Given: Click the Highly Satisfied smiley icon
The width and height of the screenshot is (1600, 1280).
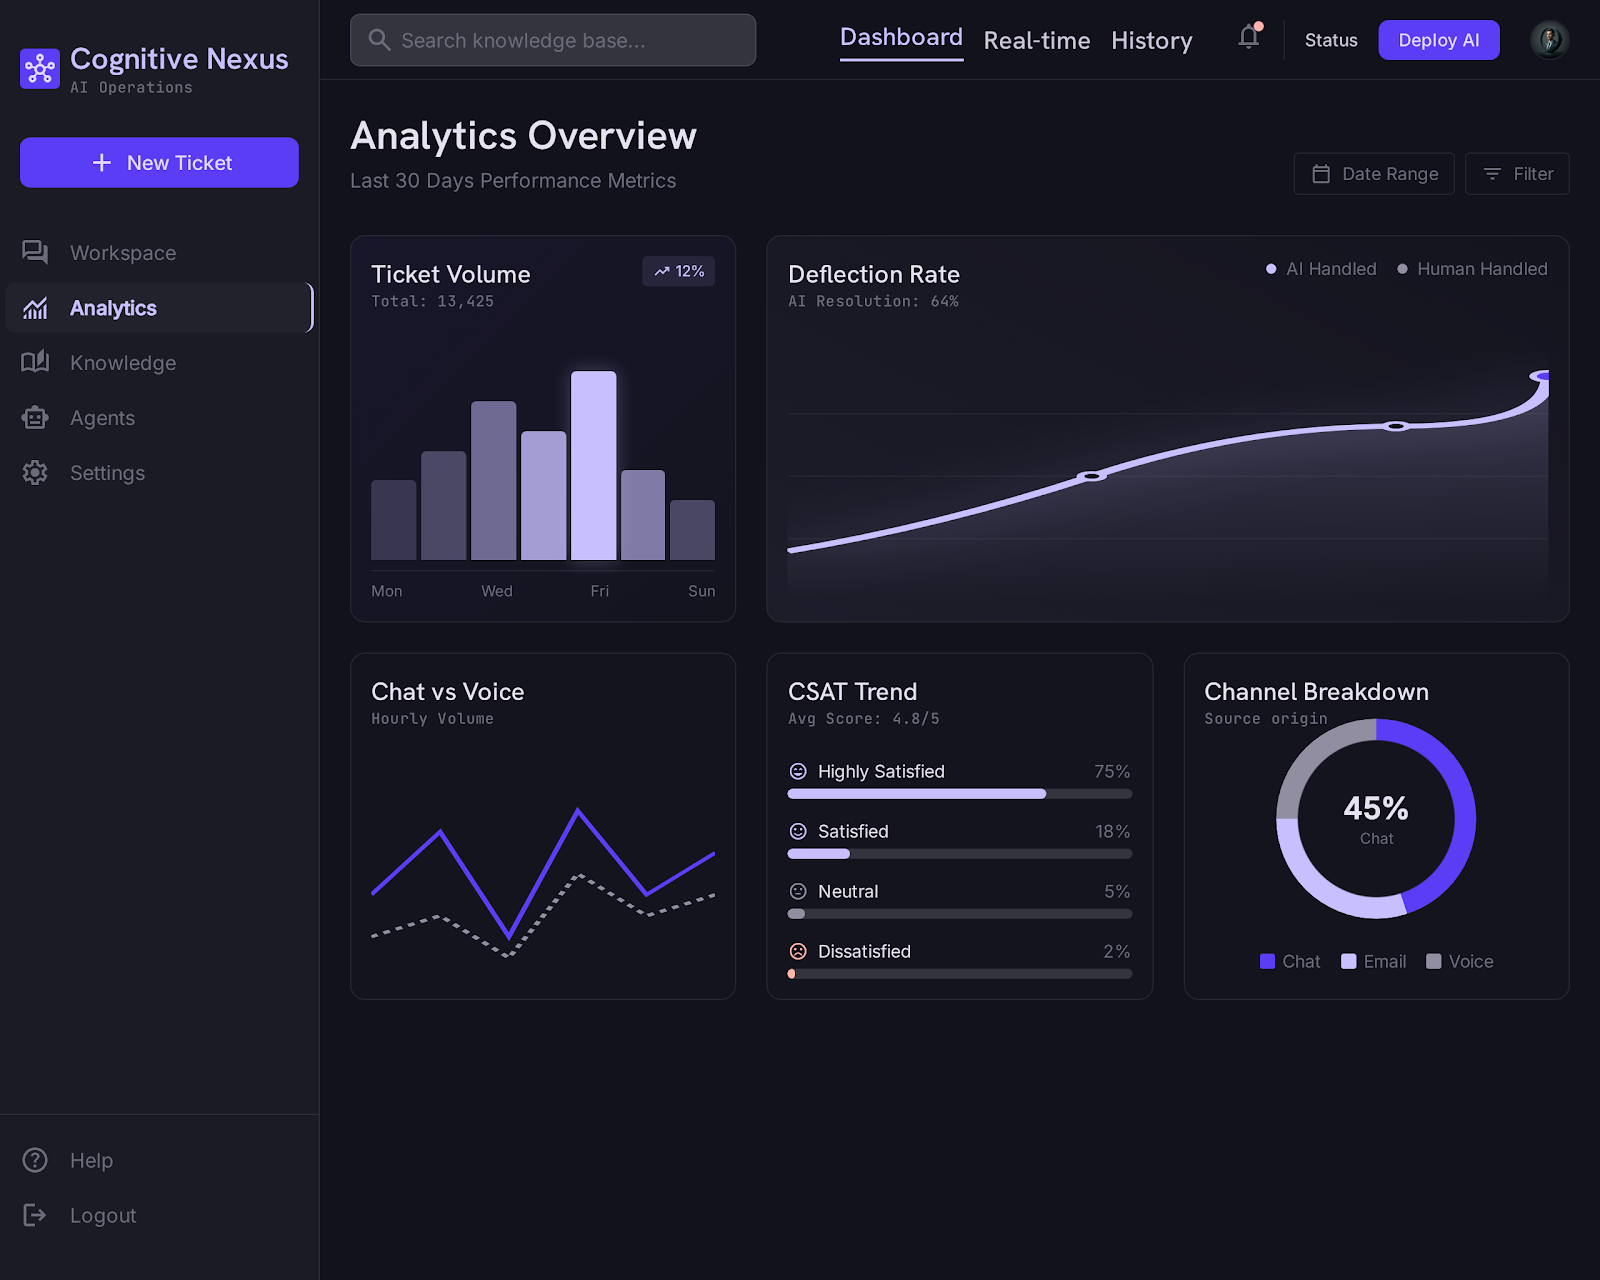Looking at the screenshot, I should 798,771.
